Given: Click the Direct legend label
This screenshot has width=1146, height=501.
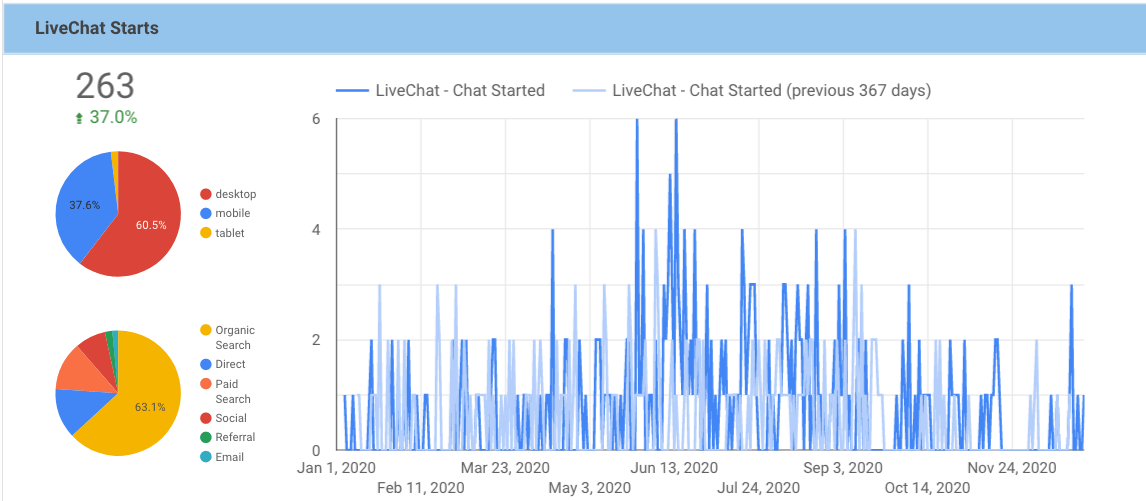Looking at the screenshot, I should pyautogui.click(x=230, y=364).
